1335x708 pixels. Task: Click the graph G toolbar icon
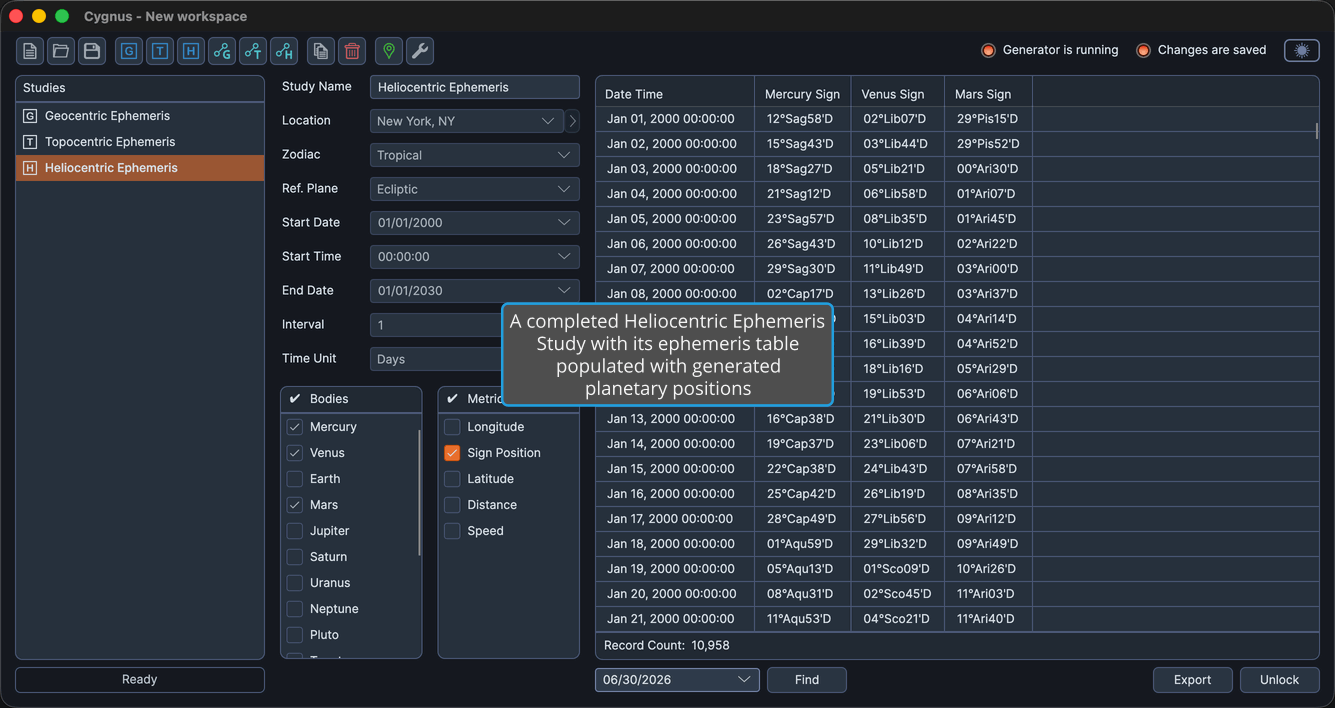click(222, 51)
